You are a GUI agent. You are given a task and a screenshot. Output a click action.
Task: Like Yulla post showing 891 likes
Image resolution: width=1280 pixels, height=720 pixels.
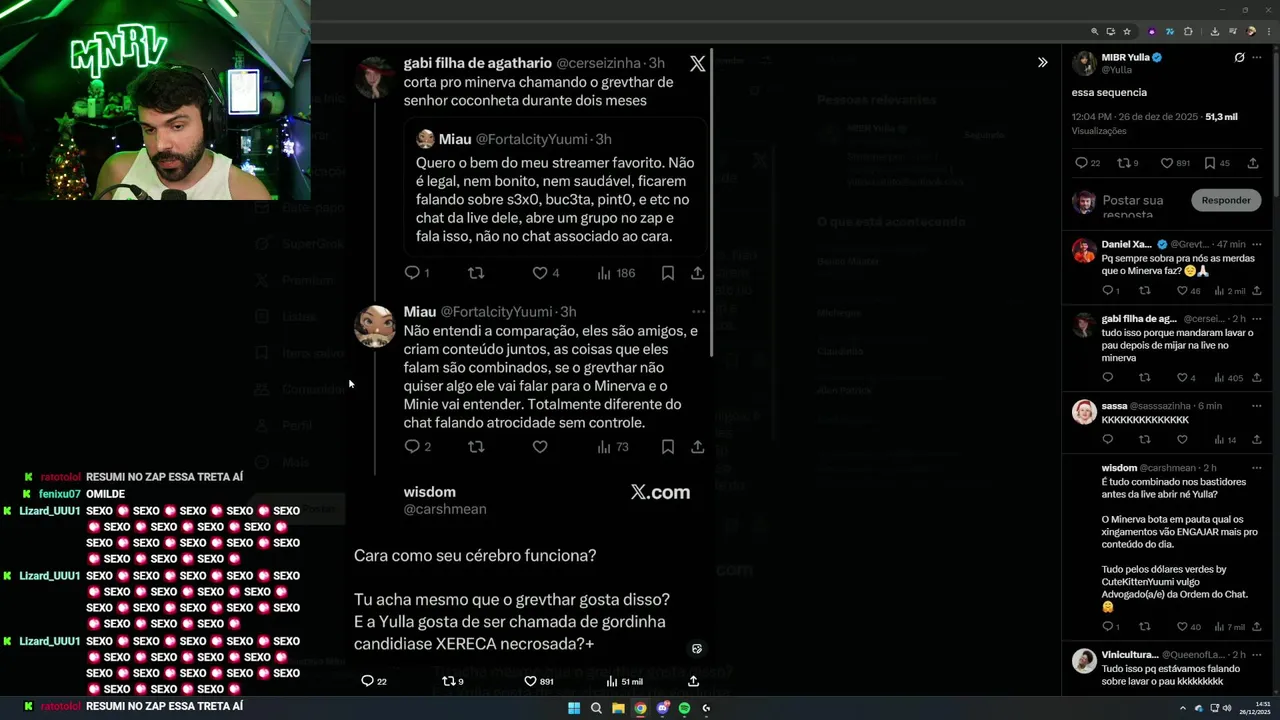(x=1175, y=163)
